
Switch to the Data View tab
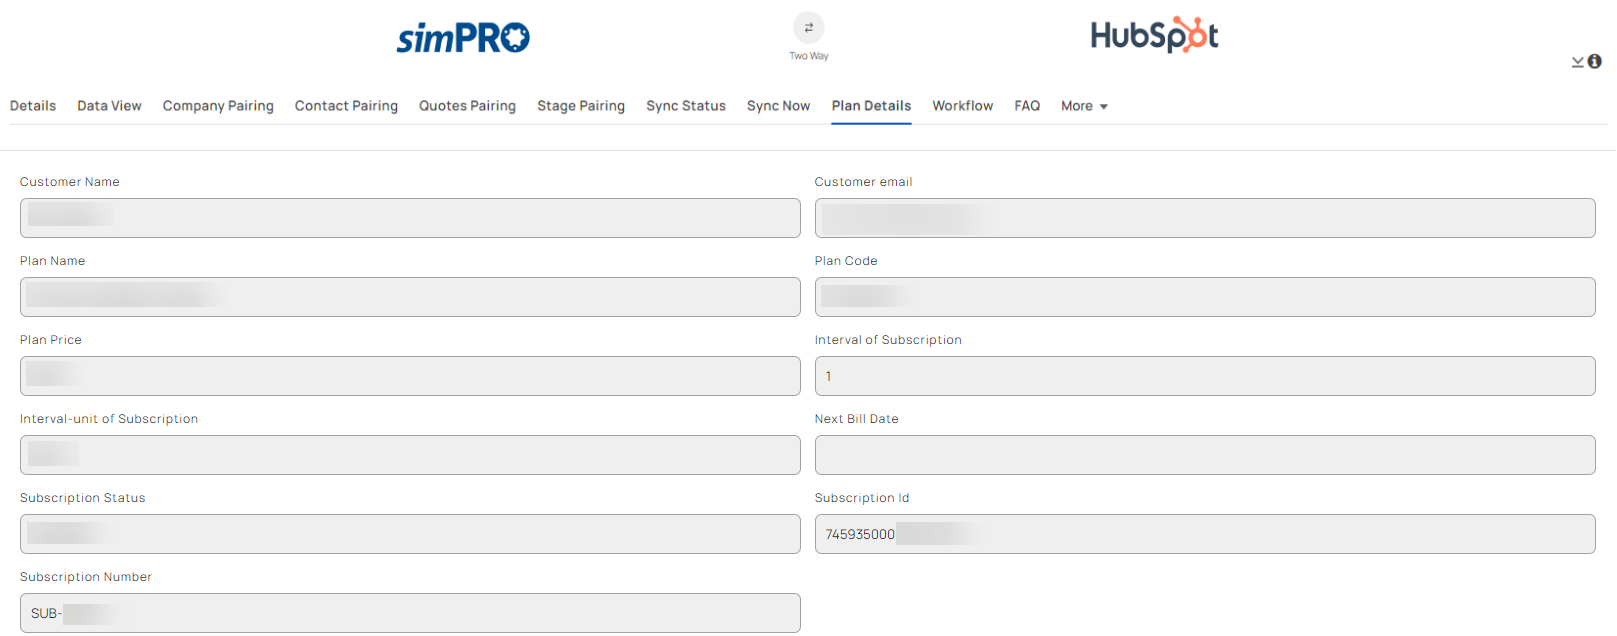(x=109, y=106)
